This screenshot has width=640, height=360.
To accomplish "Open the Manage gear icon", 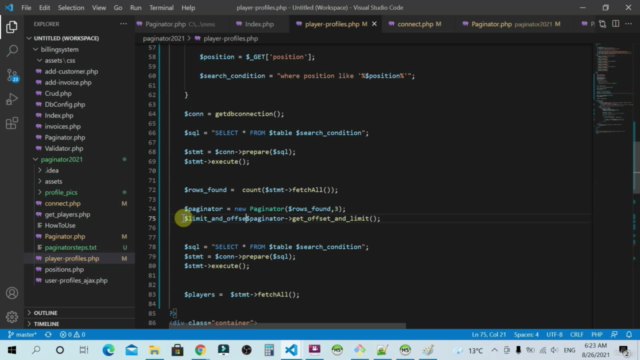I will pyautogui.click(x=12, y=316).
